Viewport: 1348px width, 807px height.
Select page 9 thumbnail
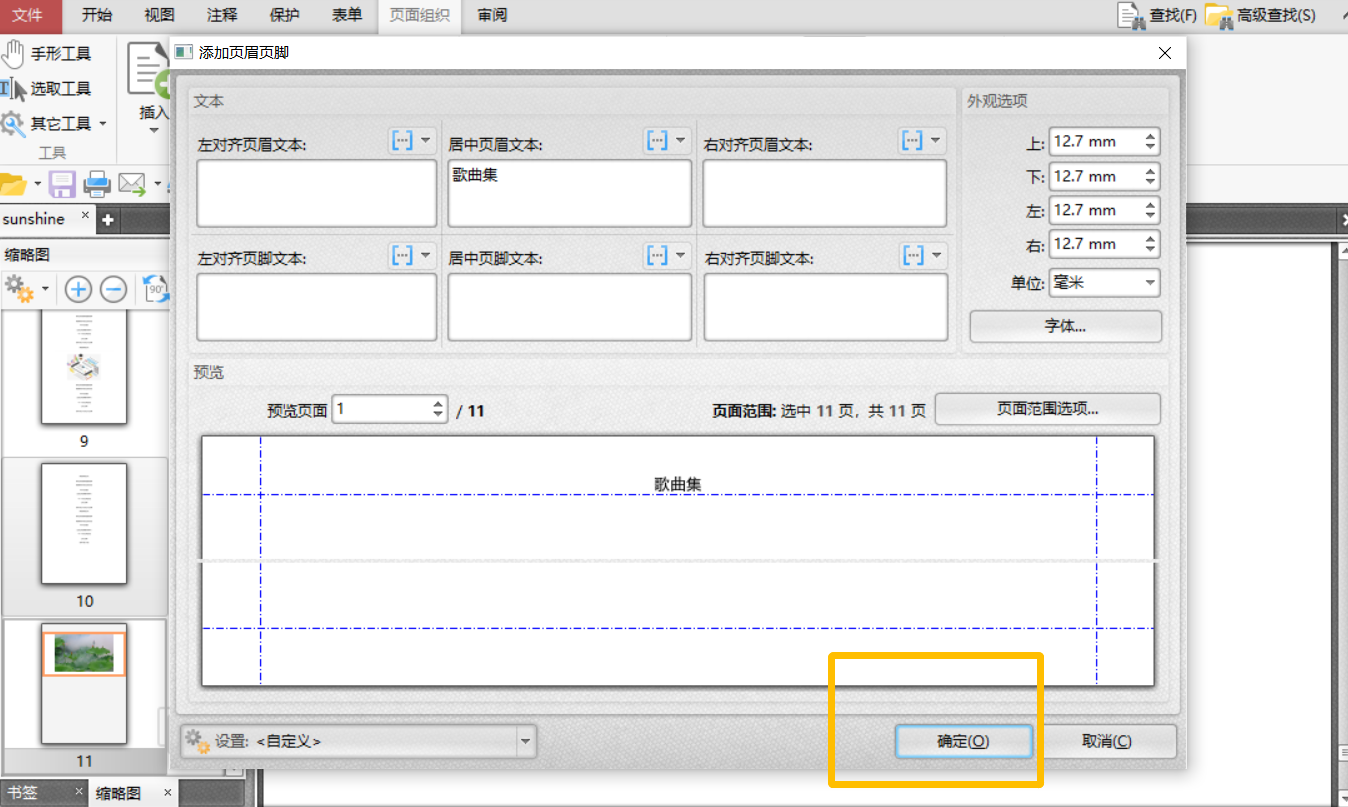click(84, 367)
